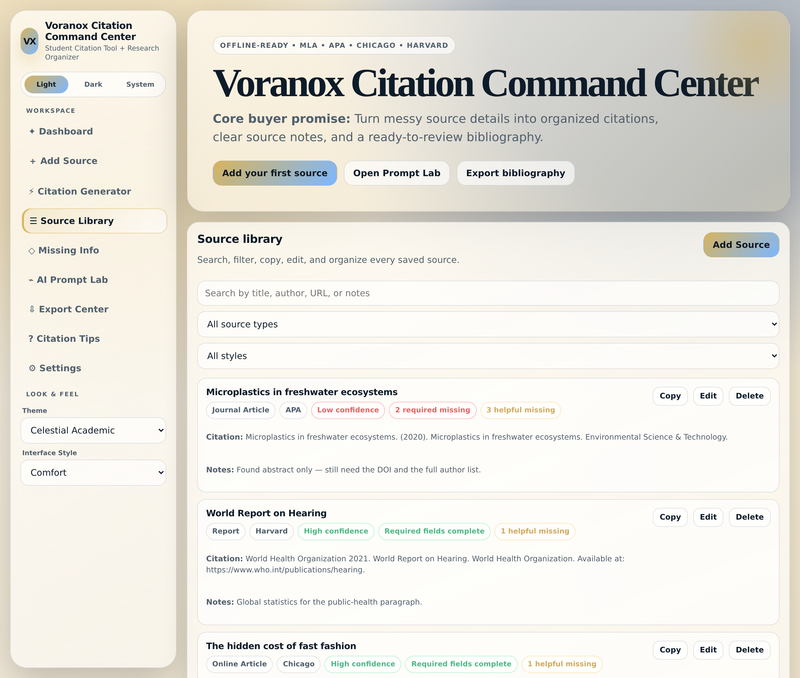800x678 pixels.
Task: Delete the World Report on Hearing source
Action: pyautogui.click(x=749, y=517)
